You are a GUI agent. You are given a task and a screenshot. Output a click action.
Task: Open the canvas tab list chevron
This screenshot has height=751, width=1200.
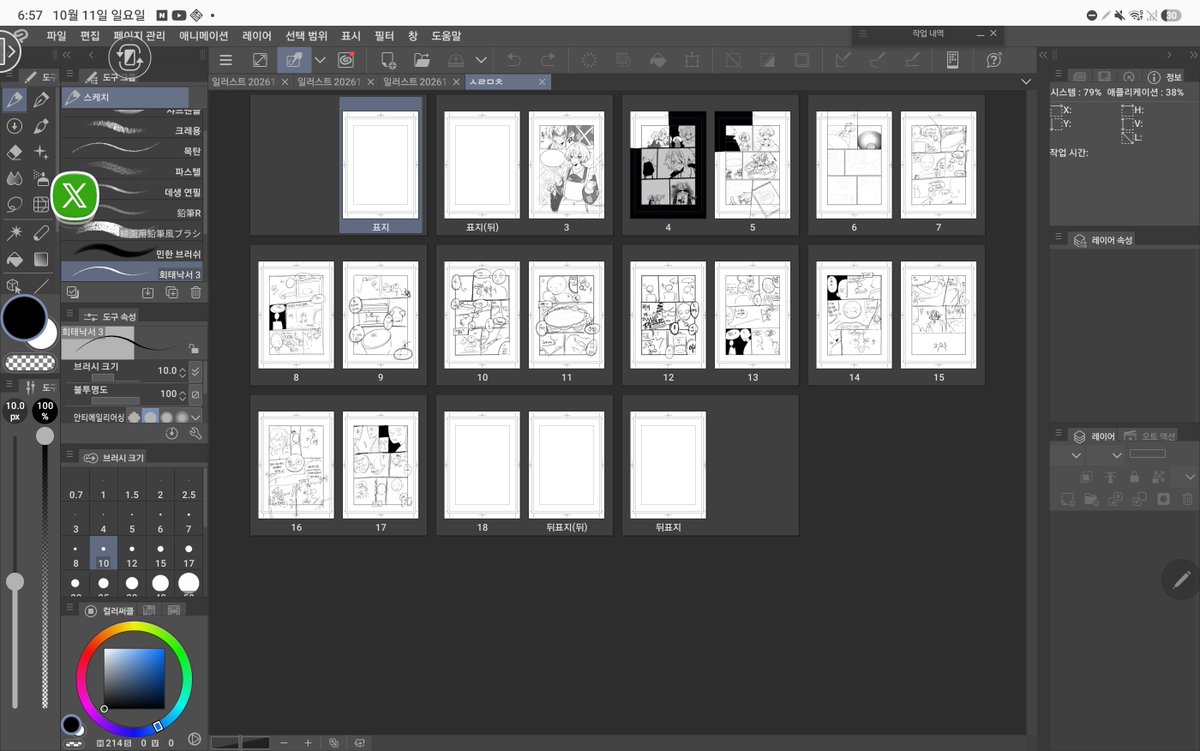pyautogui.click(x=1026, y=82)
